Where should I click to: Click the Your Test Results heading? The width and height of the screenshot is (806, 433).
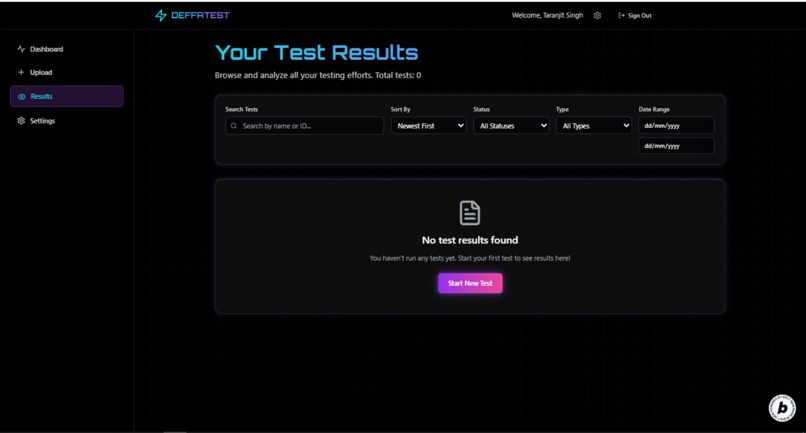point(317,52)
